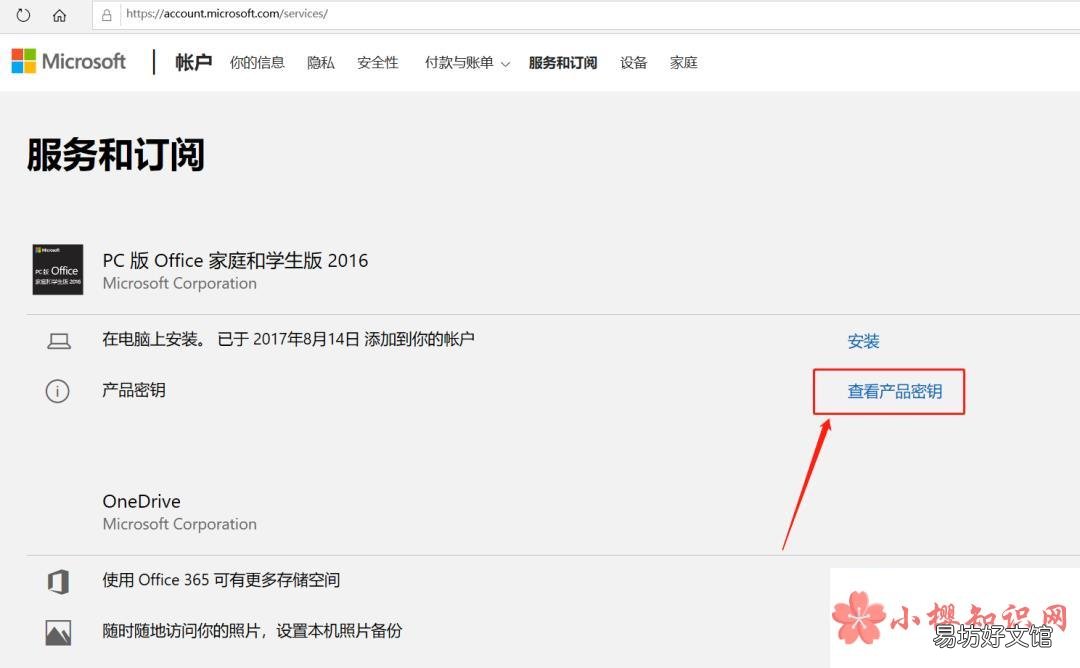Image resolution: width=1080 pixels, height=668 pixels.
Task: Click the info icon beside 产品密钥
Action: coord(57,391)
